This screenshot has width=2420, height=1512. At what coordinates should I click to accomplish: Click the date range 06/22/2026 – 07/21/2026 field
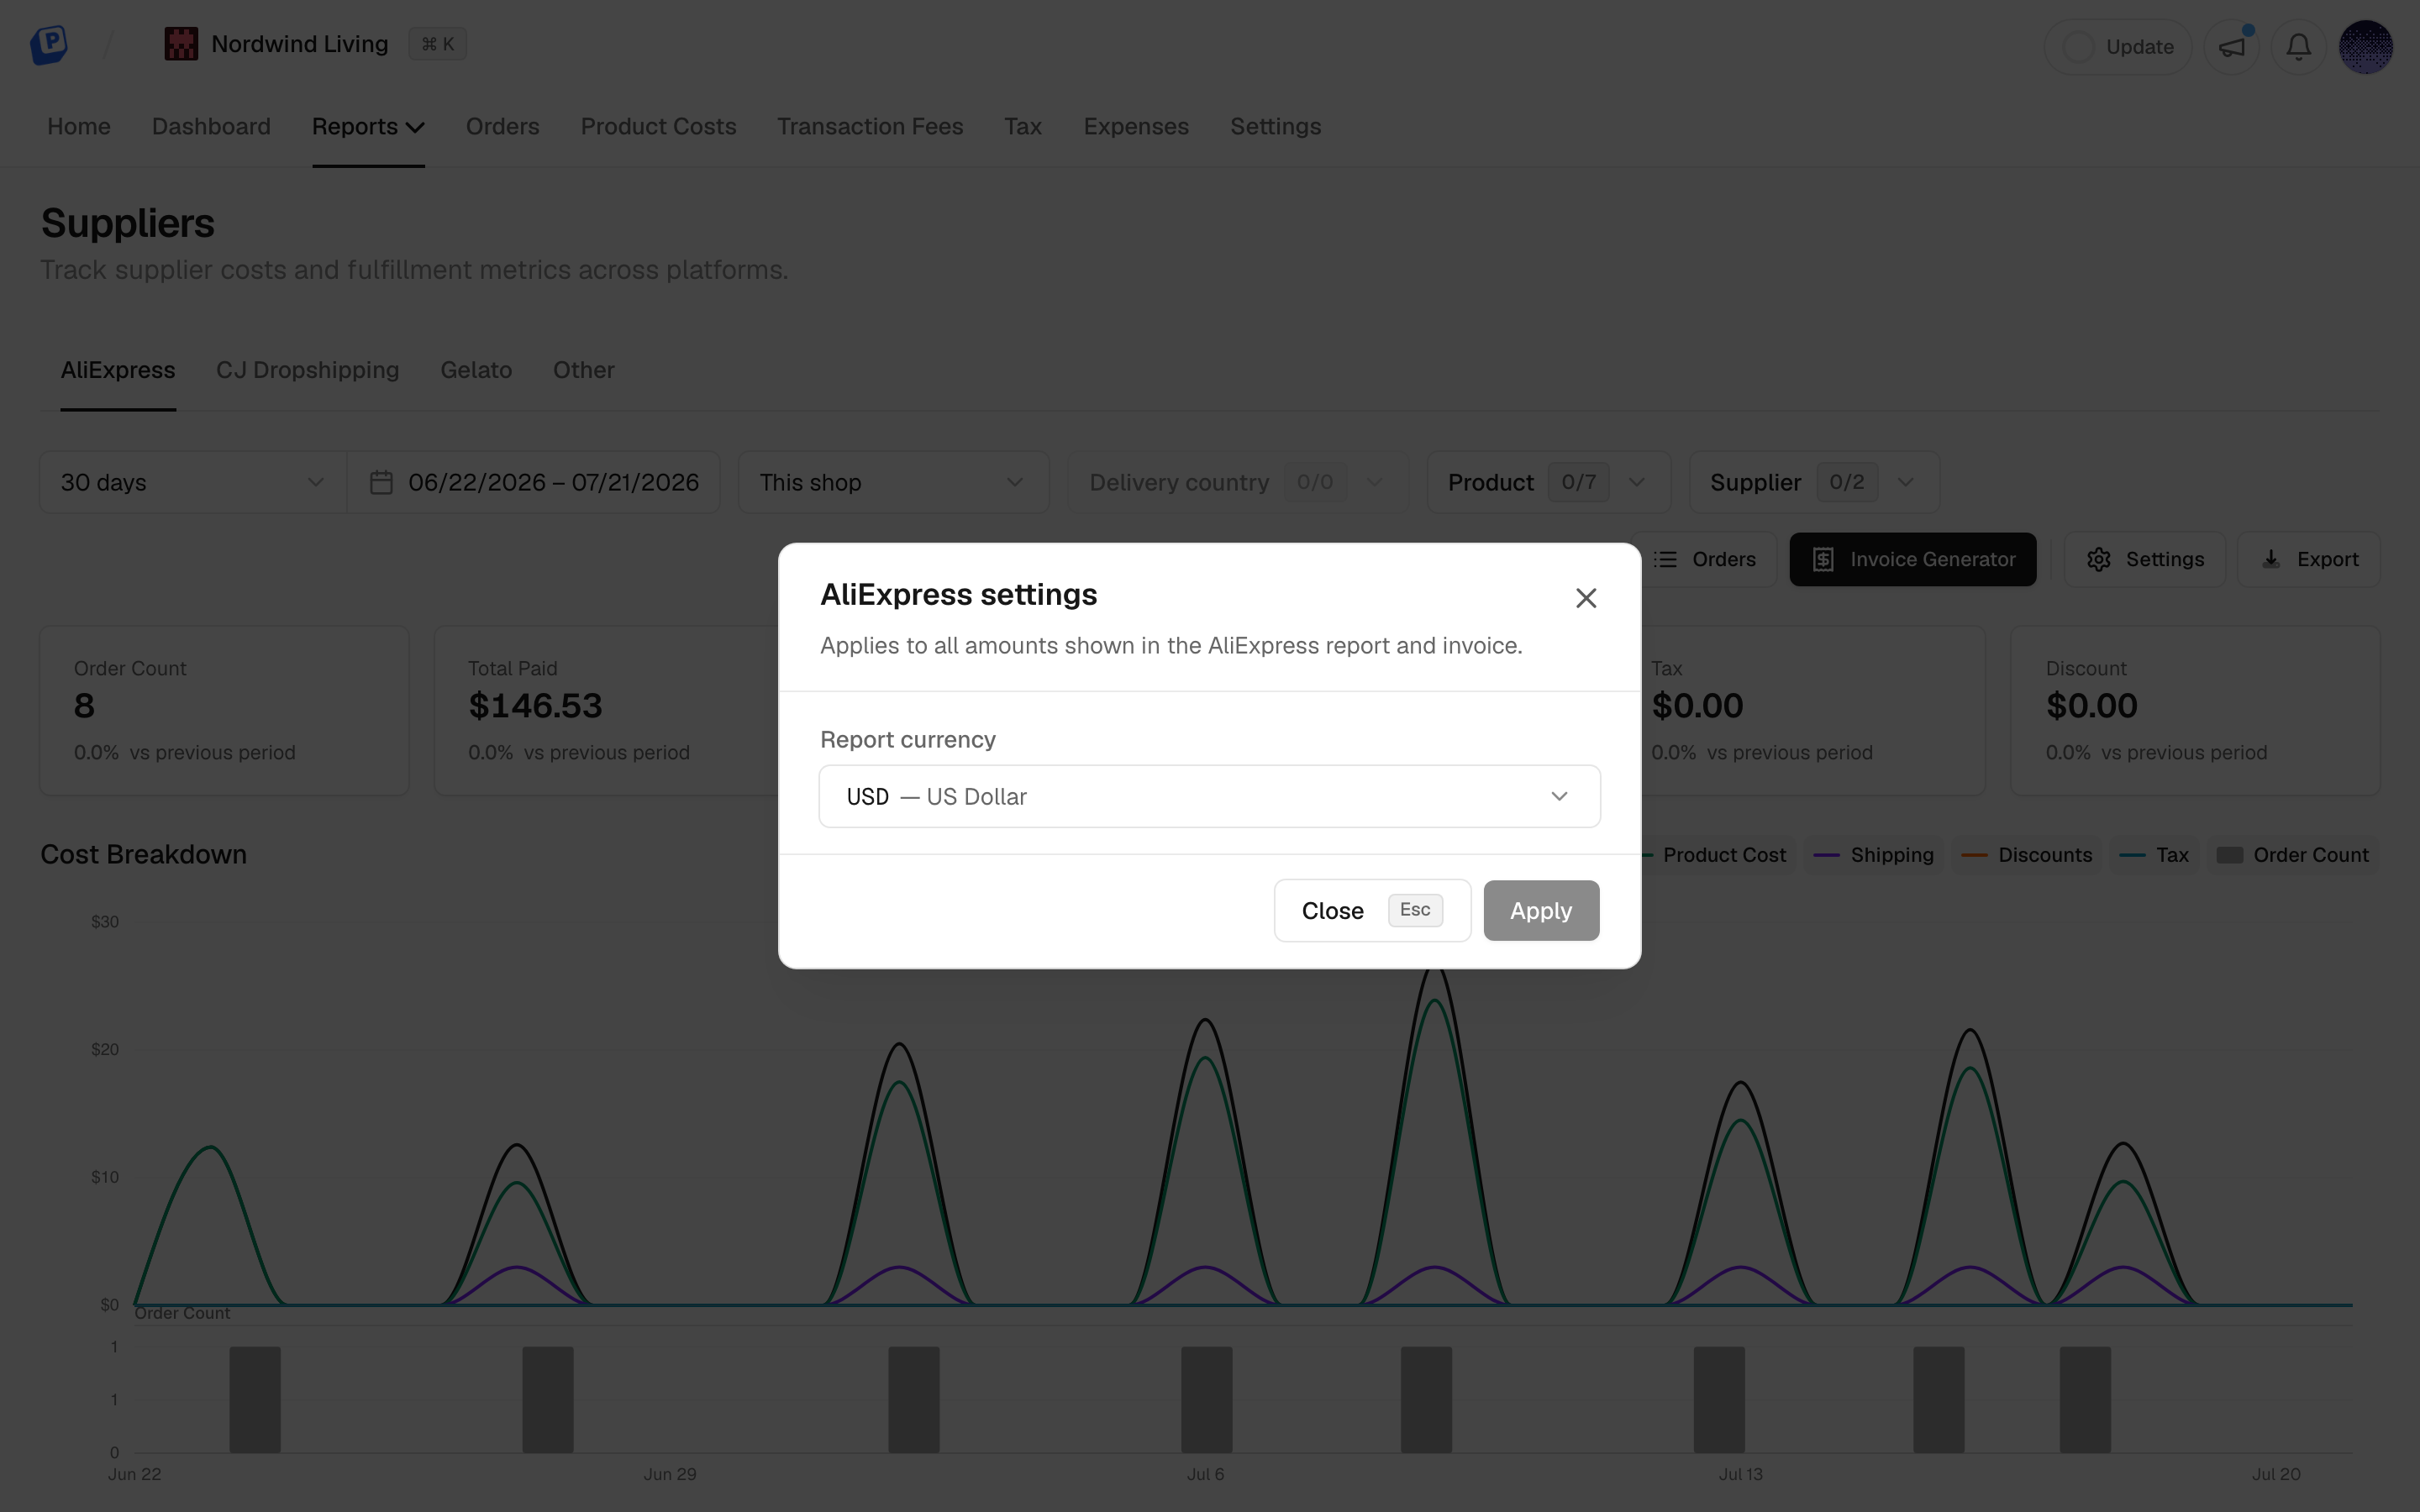click(534, 482)
